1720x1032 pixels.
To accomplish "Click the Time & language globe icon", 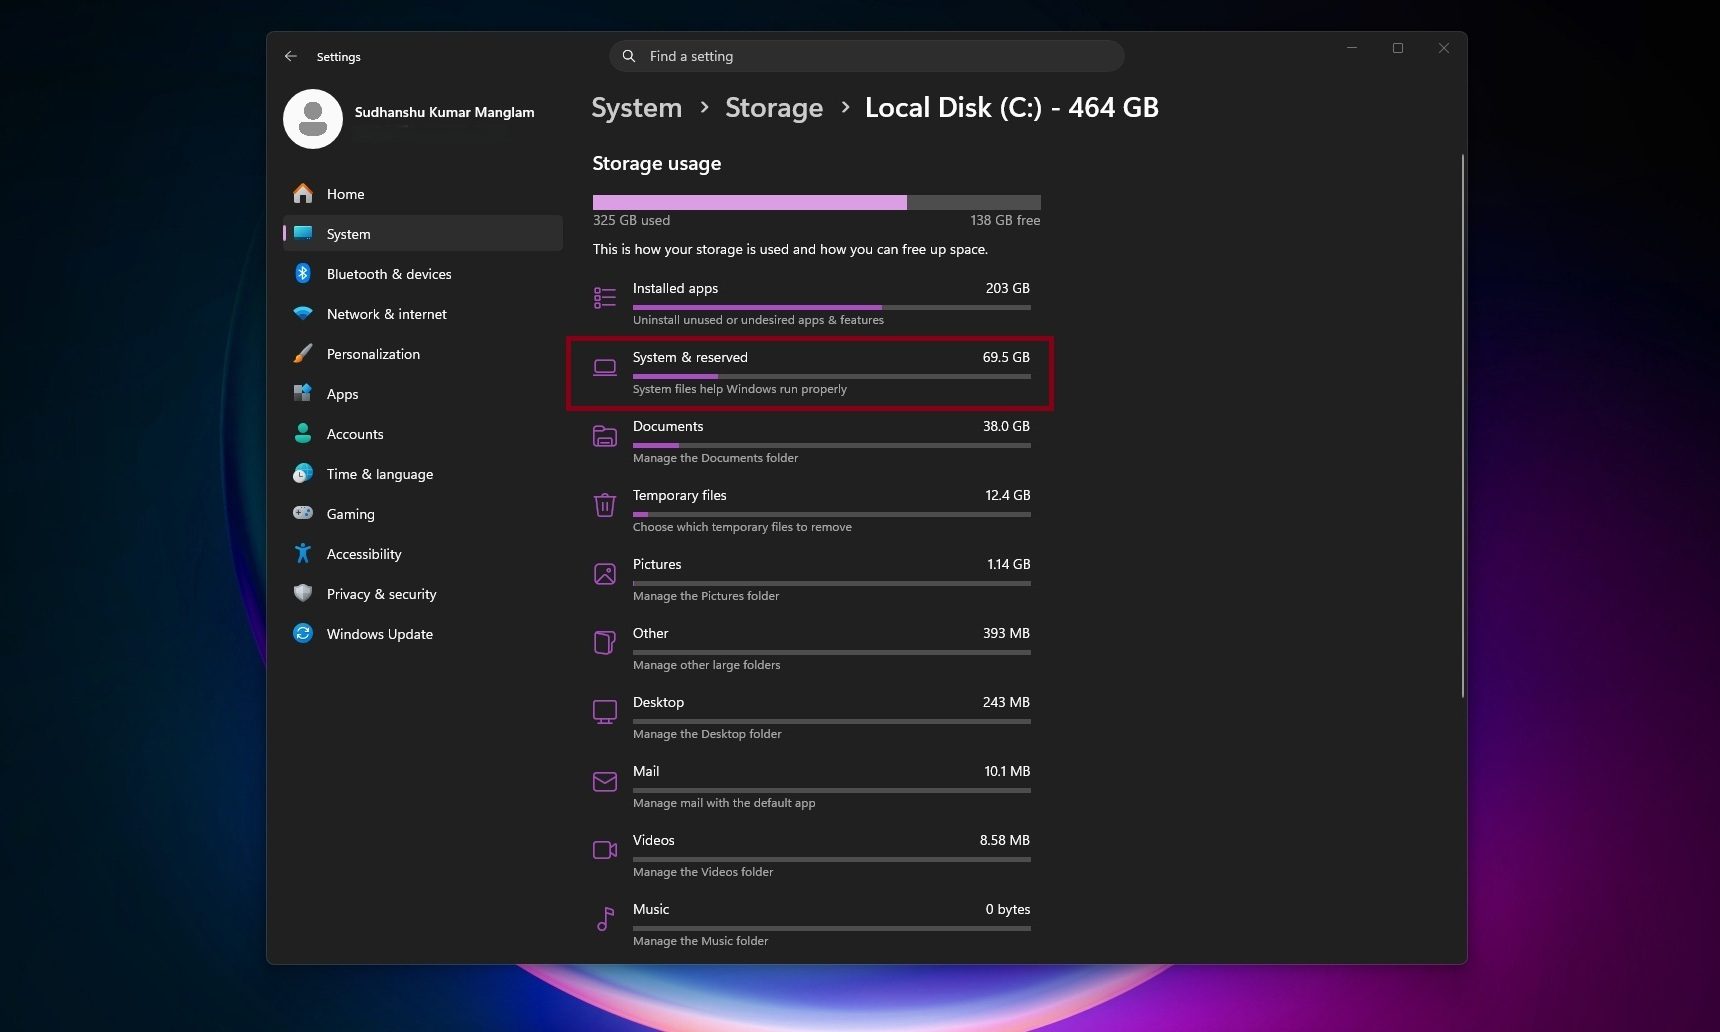I will coord(303,474).
